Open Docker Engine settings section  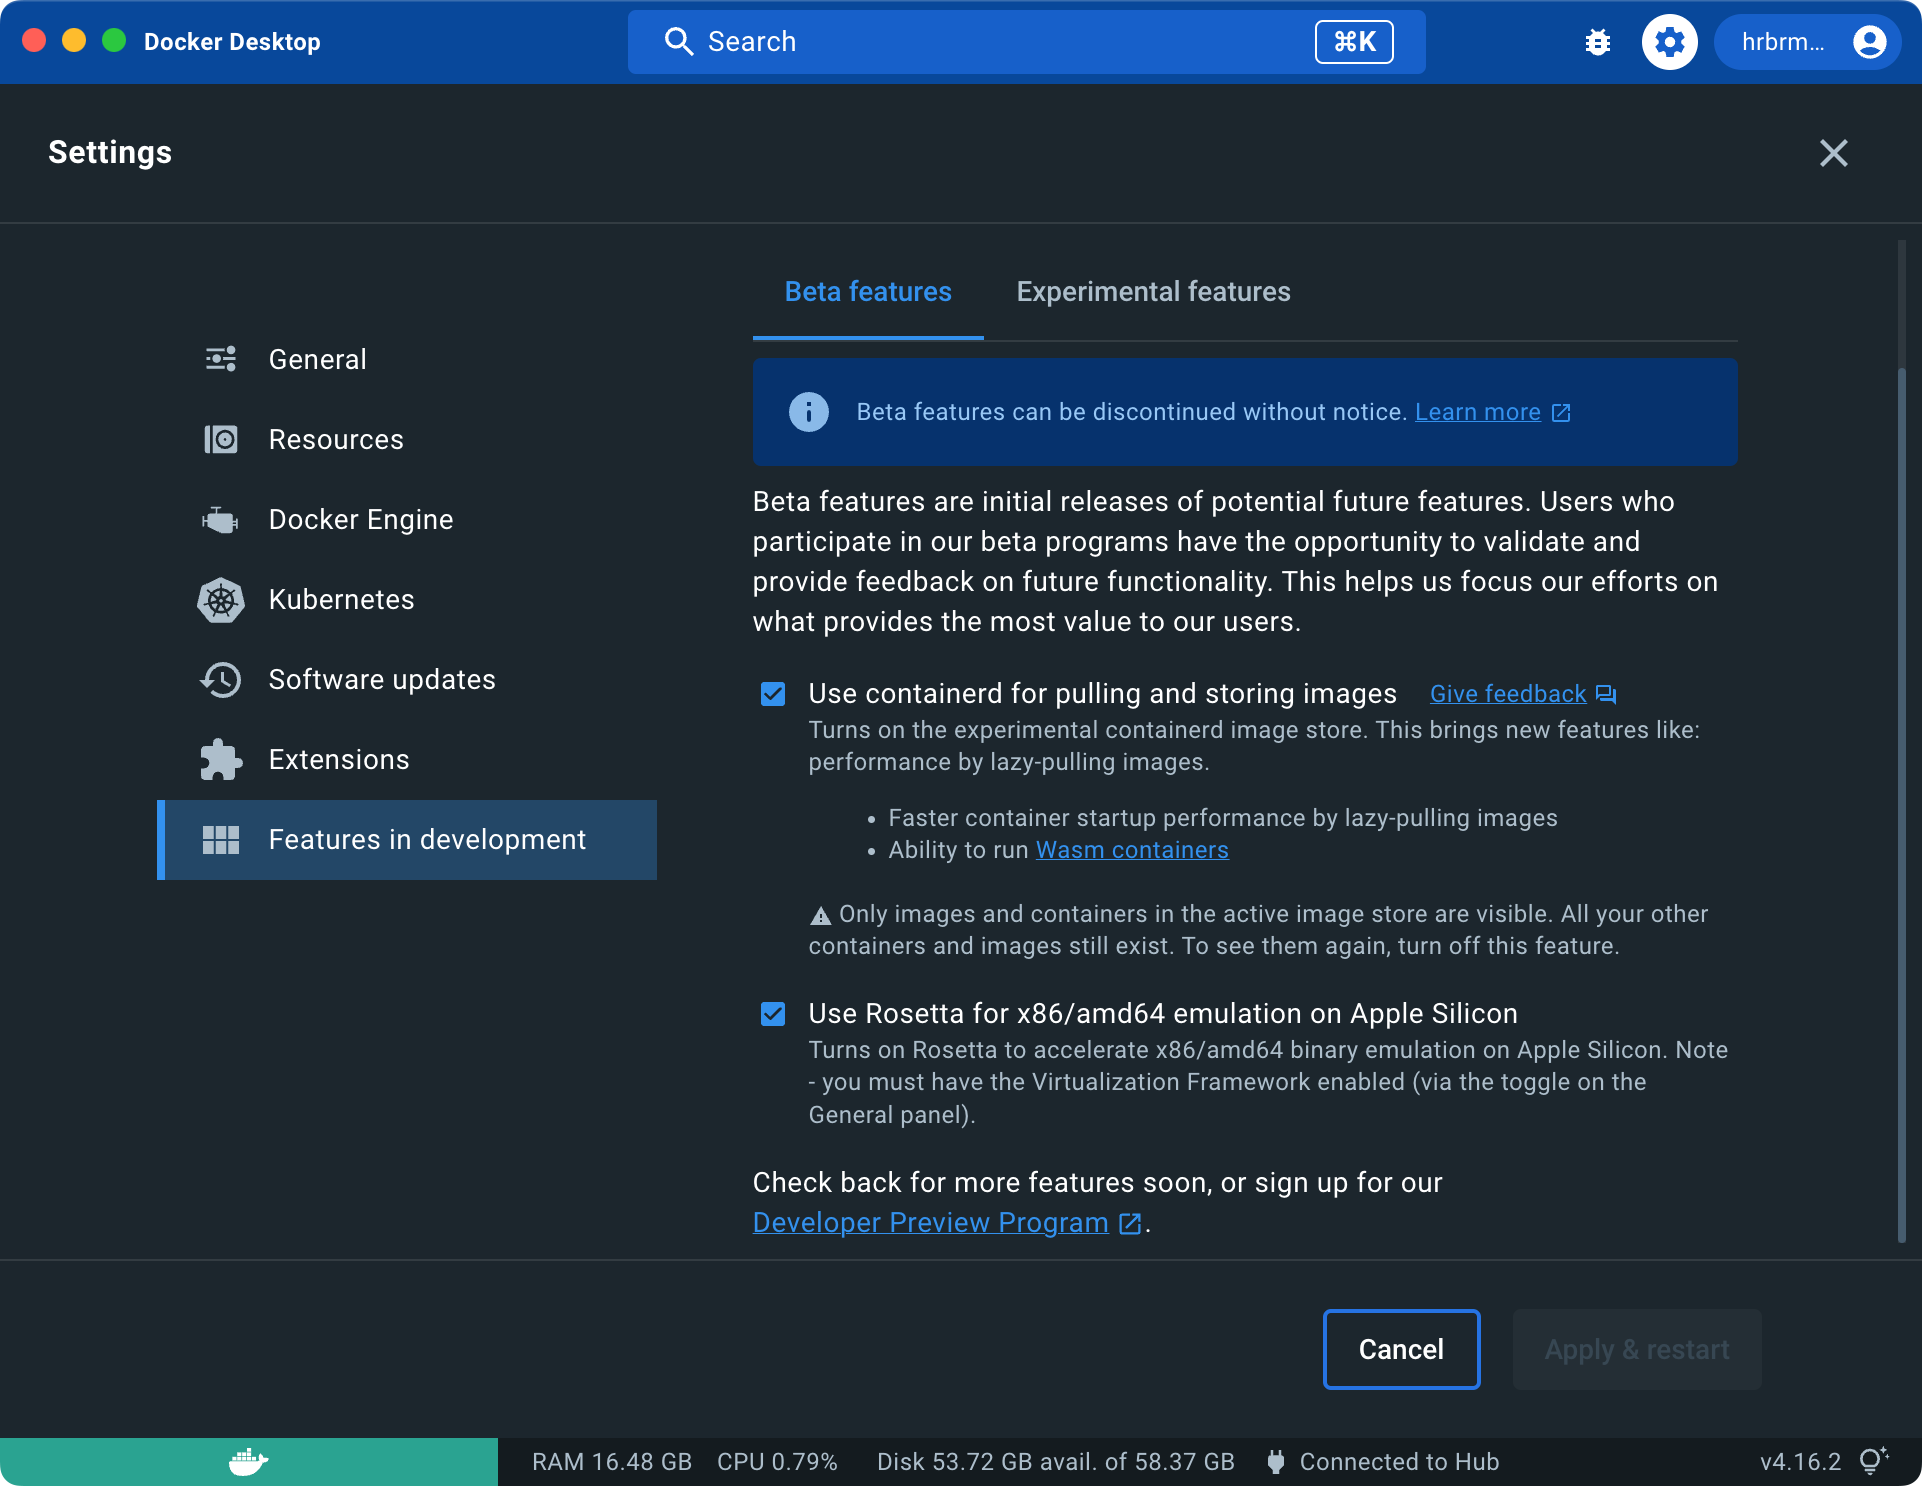pyautogui.click(x=360, y=520)
